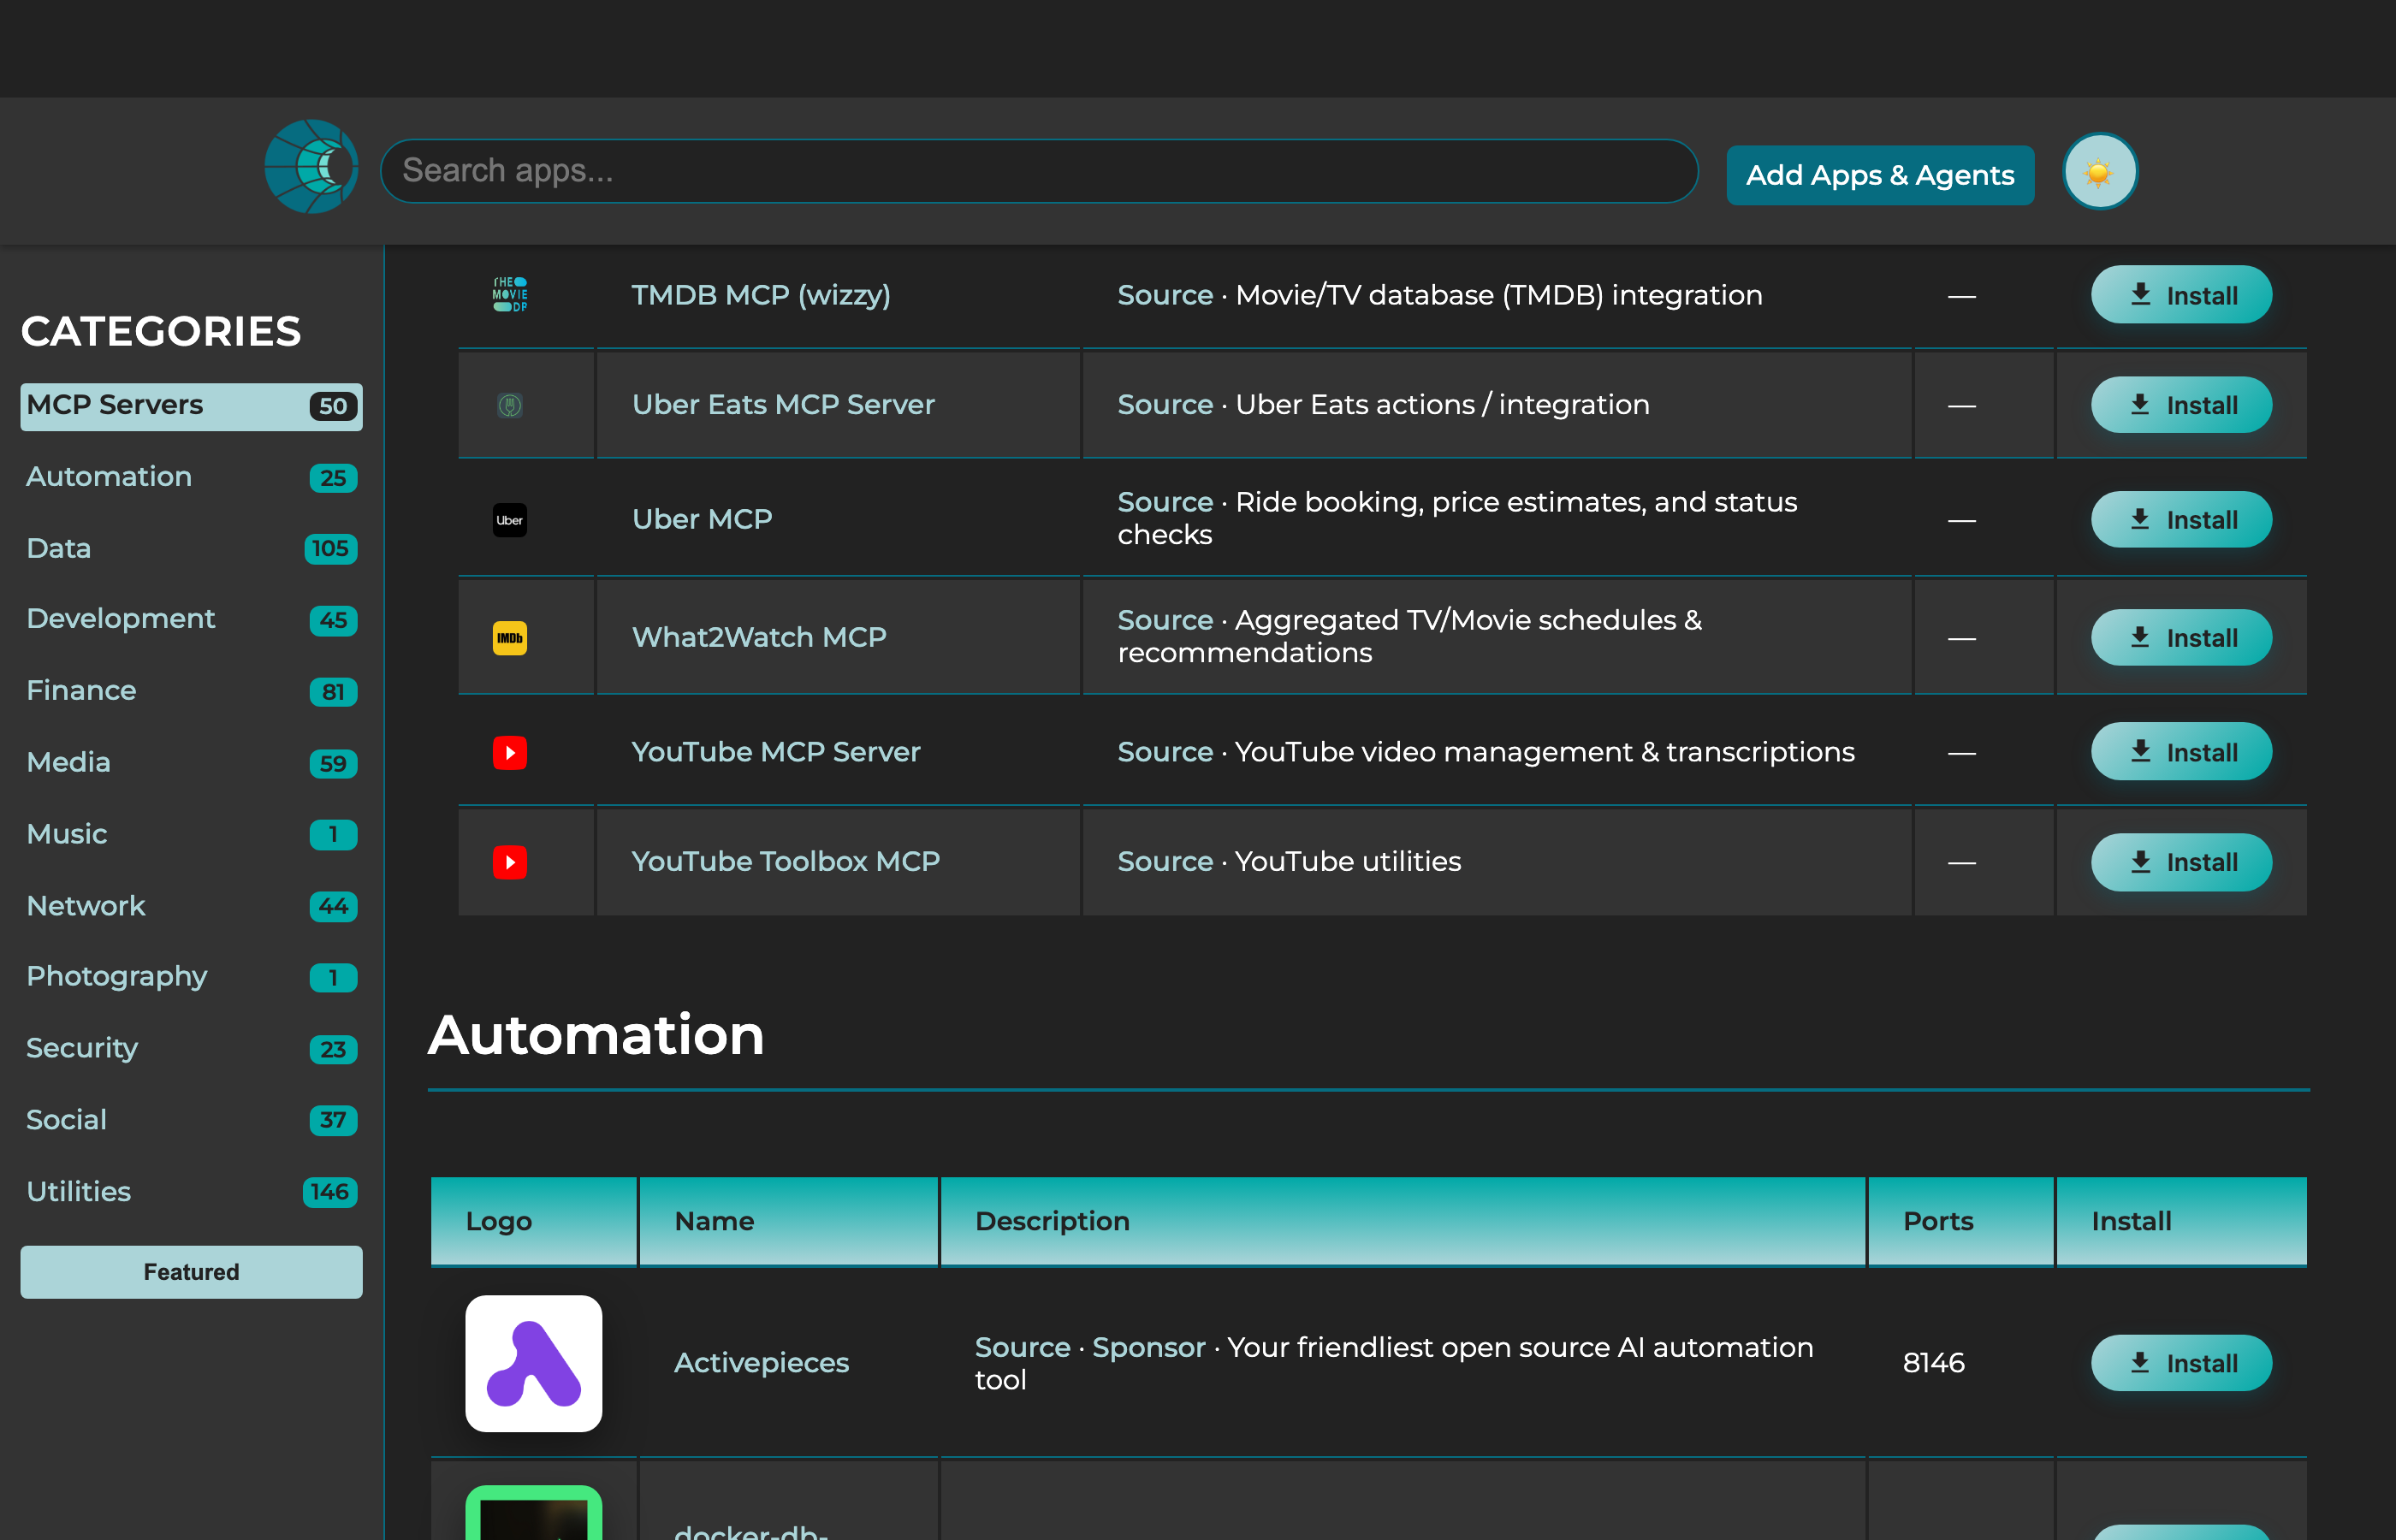Open Source link for What2Watch MCP
The image size is (2396, 1540).
(1165, 620)
